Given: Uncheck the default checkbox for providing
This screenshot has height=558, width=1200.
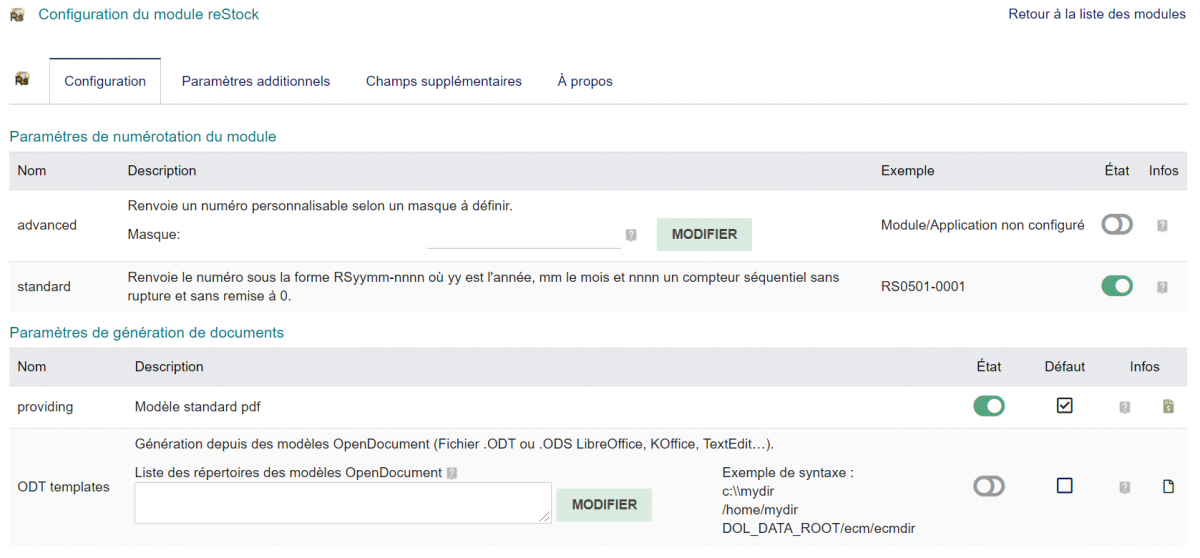Looking at the screenshot, I should coord(1065,406).
